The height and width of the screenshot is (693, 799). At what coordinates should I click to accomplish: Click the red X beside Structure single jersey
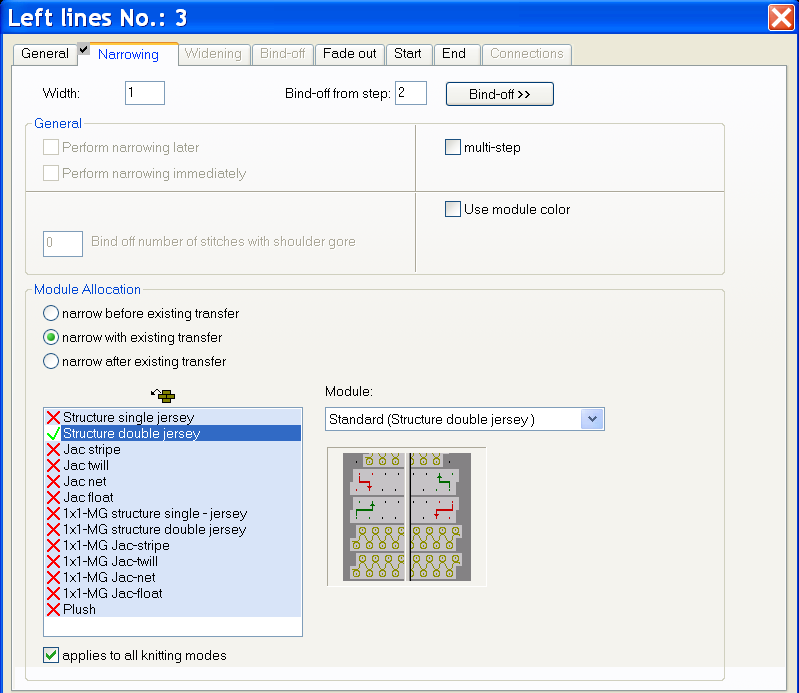pos(53,418)
